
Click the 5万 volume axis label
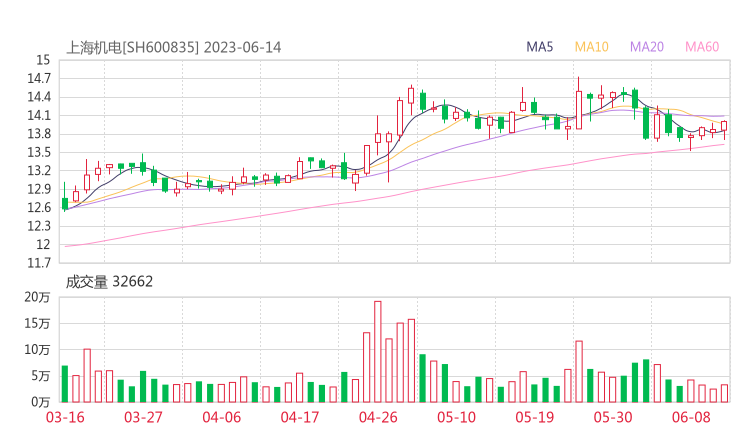coord(41,376)
